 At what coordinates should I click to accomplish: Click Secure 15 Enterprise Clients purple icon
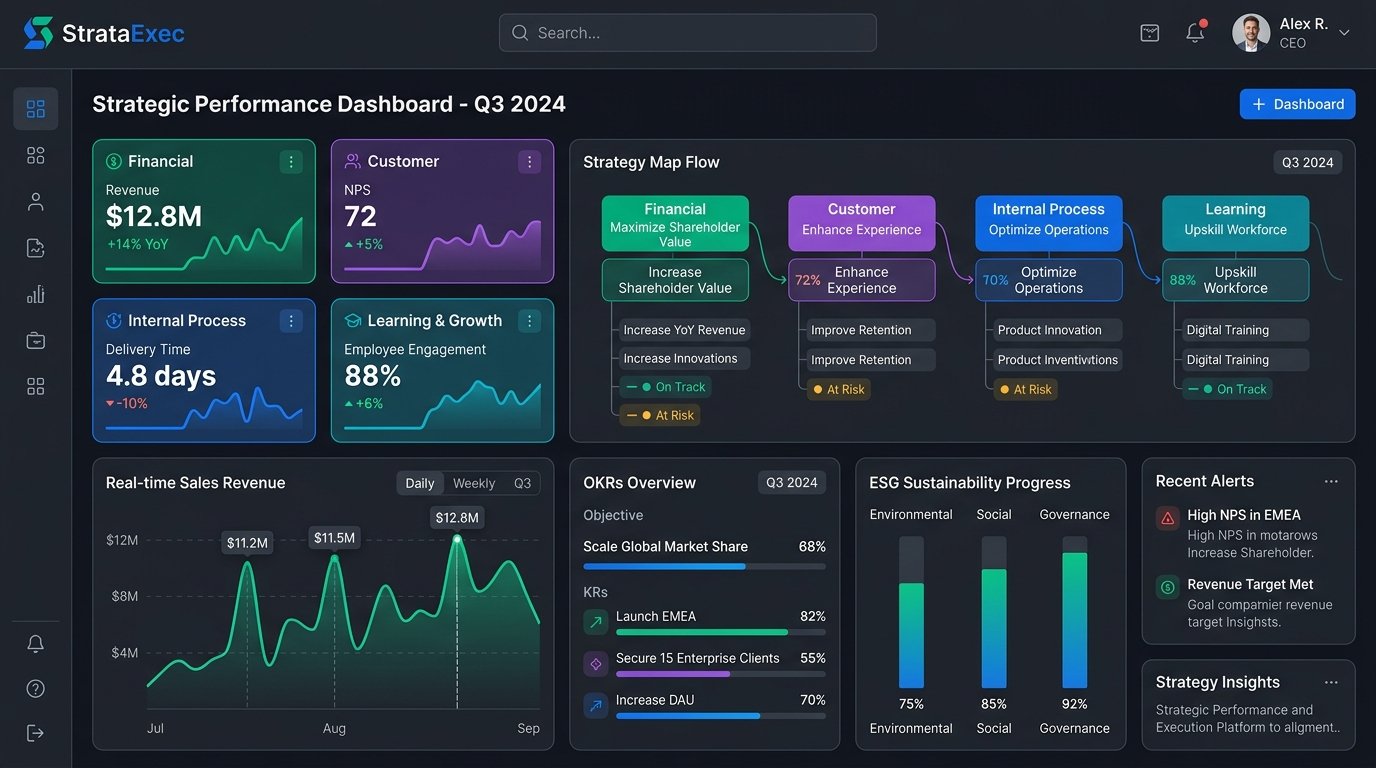point(596,664)
